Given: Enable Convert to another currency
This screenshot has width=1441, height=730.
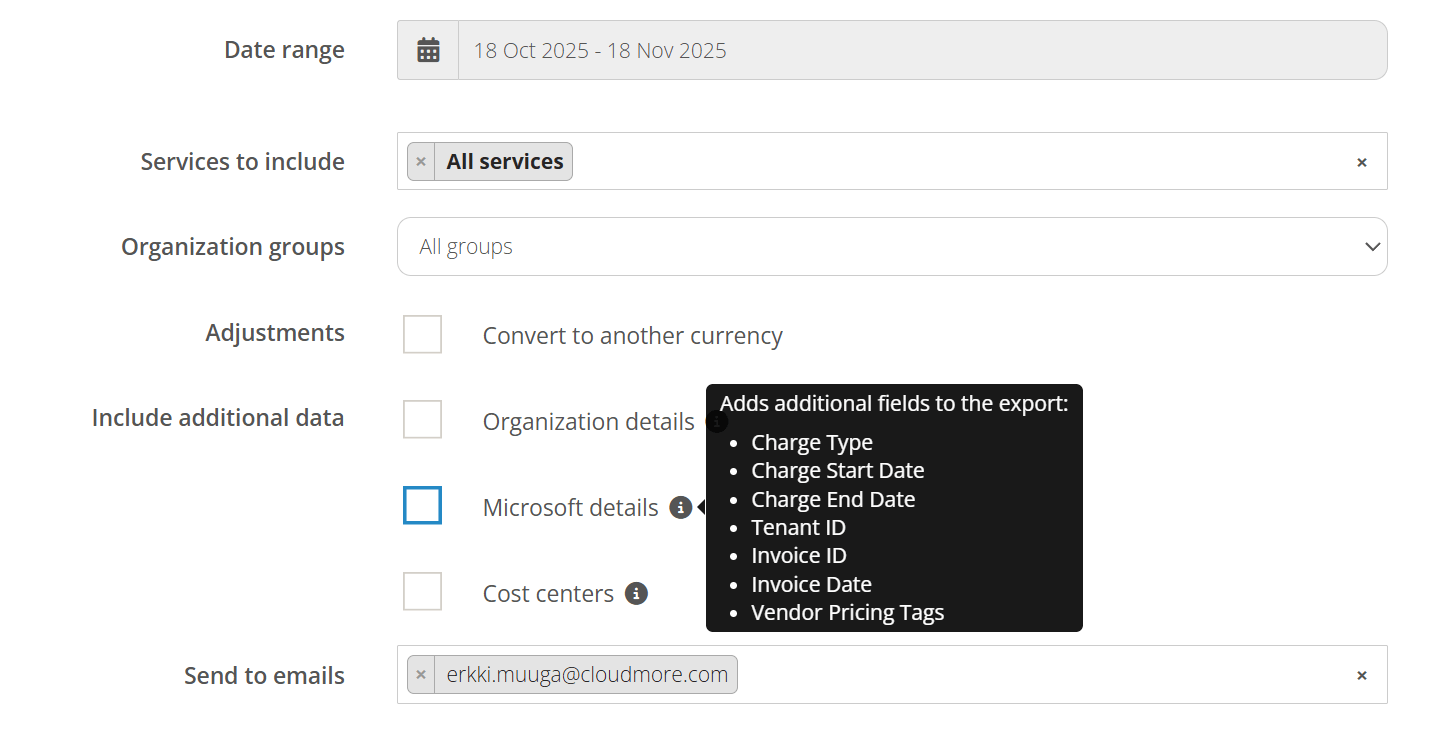Looking at the screenshot, I should (422, 334).
